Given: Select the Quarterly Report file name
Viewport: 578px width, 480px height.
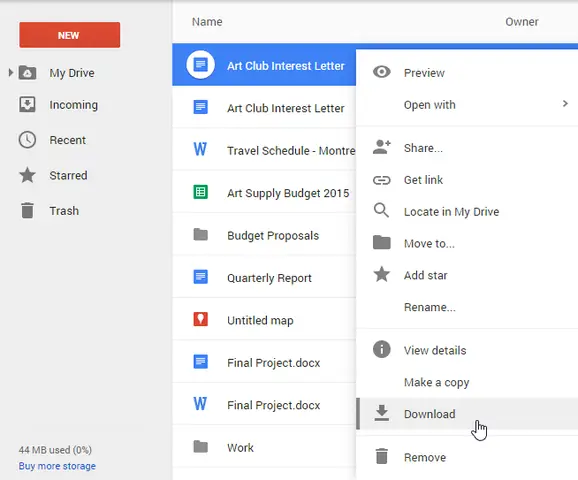Looking at the screenshot, I should 269,278.
